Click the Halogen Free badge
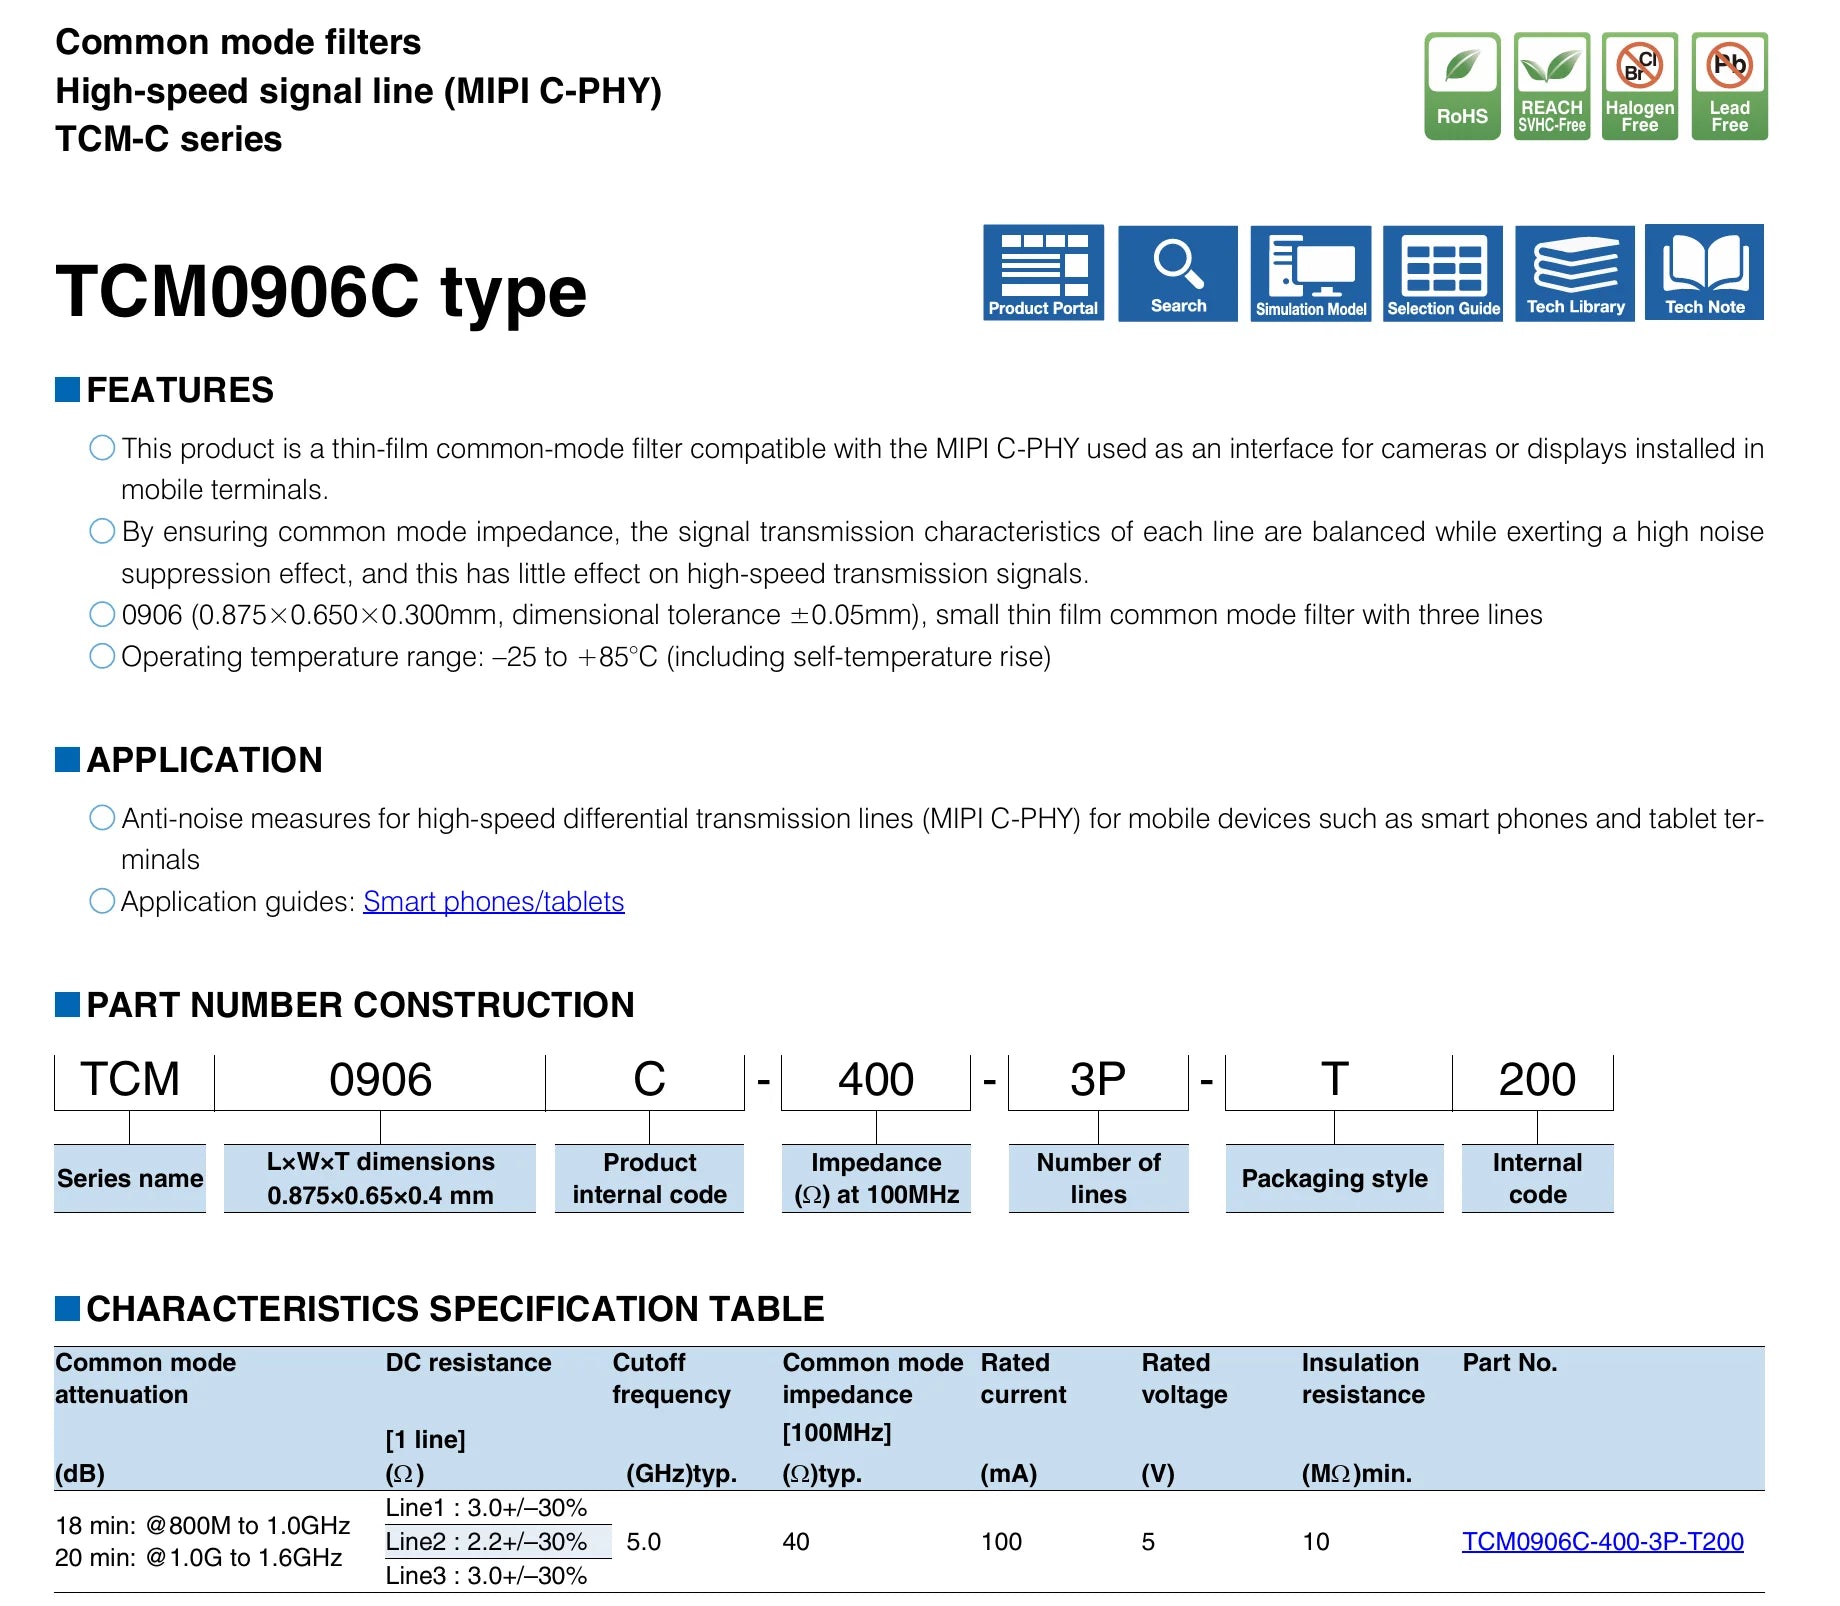 (1640, 86)
